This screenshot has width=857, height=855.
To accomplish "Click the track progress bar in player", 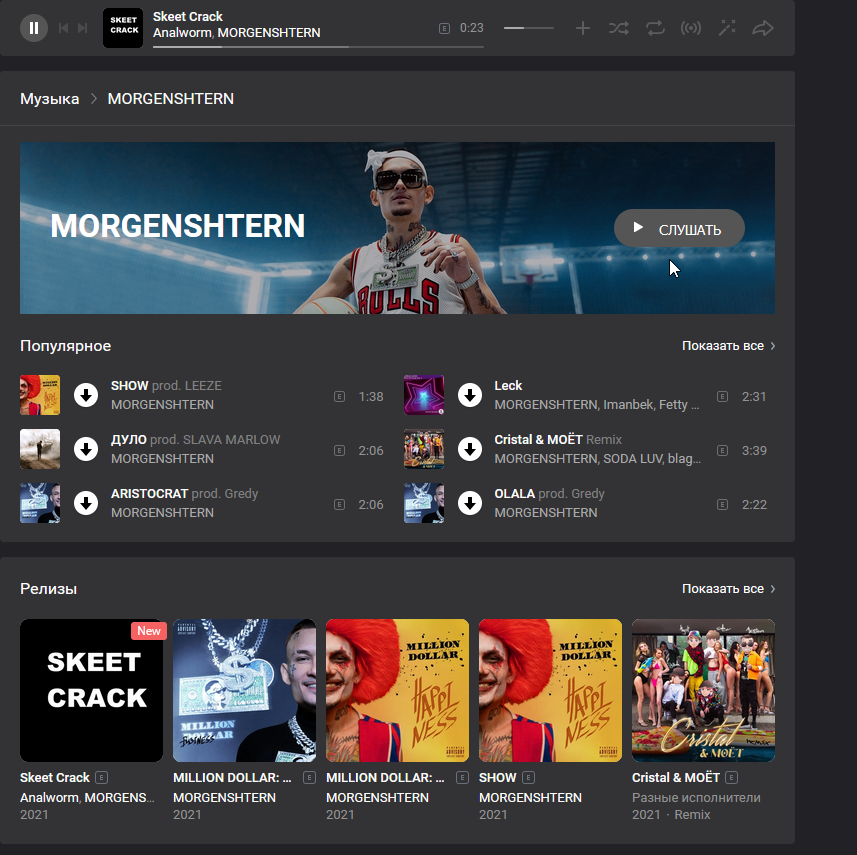I will click(x=318, y=47).
